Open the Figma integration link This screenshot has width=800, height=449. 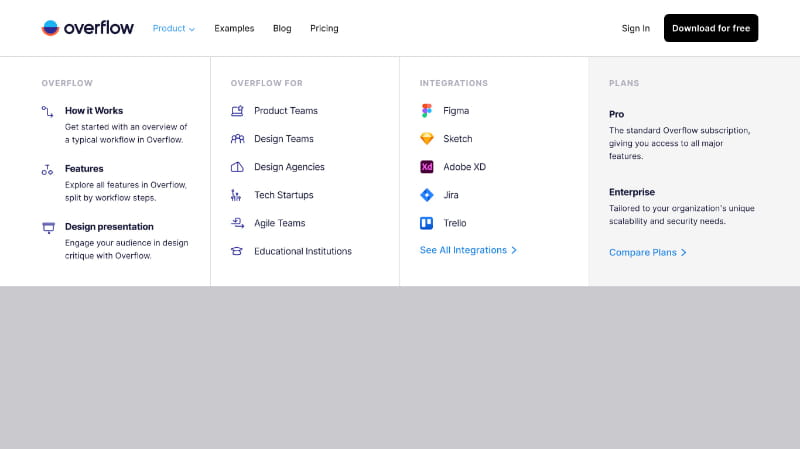tap(456, 111)
